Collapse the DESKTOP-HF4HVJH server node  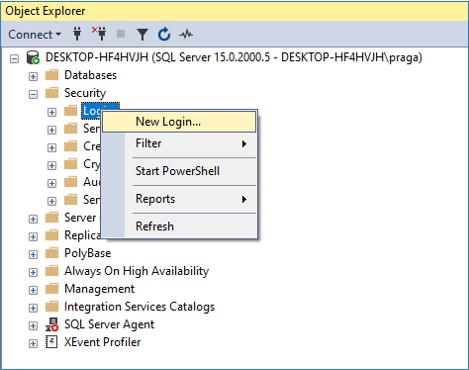point(14,59)
